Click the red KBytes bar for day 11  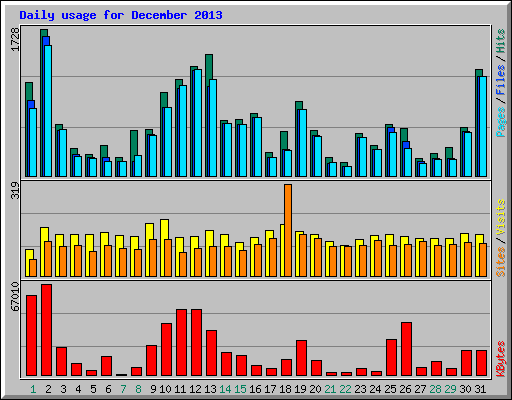point(181,343)
